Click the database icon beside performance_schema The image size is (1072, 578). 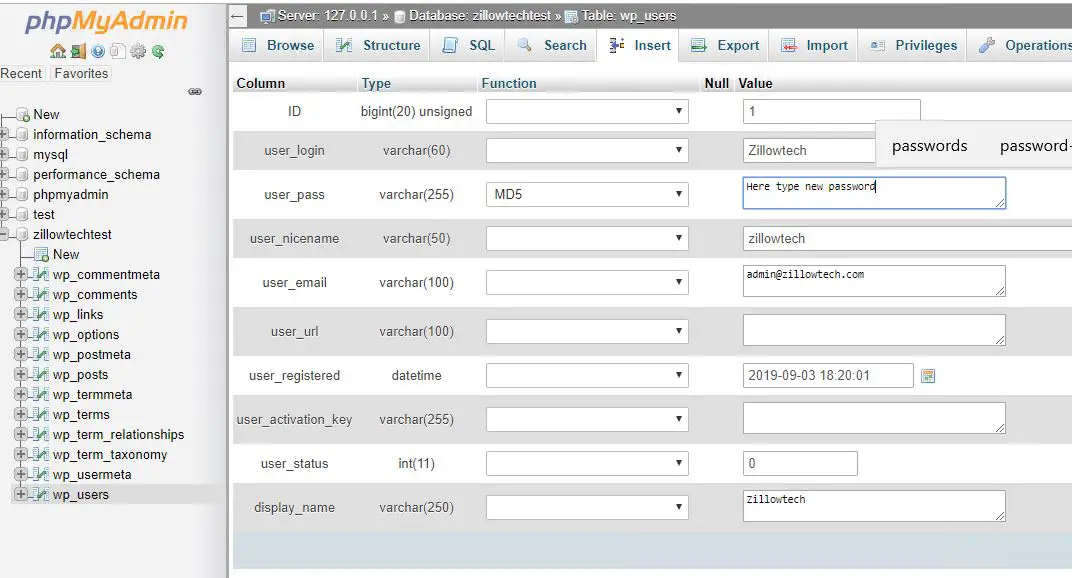tap(23, 174)
